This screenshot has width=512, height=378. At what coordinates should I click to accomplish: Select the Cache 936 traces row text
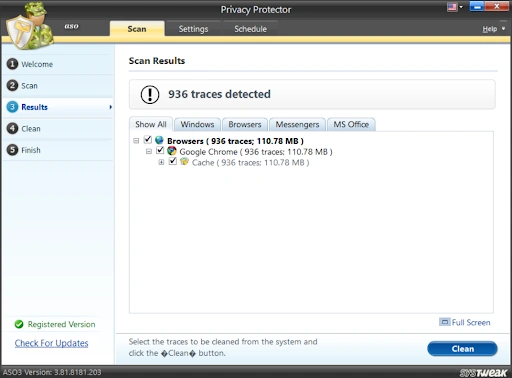251,163
